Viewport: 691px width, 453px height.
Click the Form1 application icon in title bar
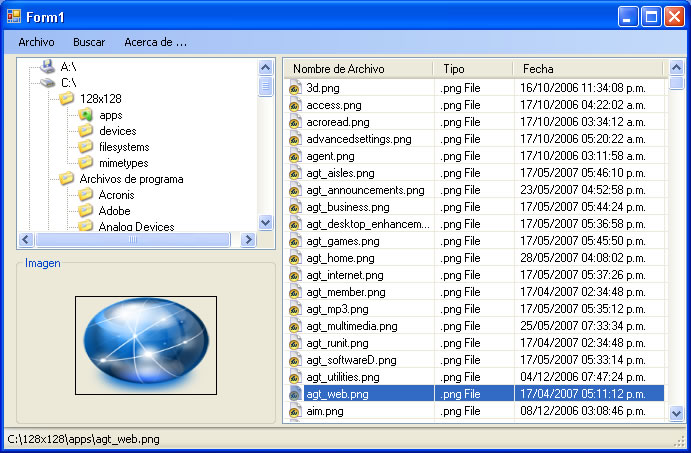pos(14,16)
